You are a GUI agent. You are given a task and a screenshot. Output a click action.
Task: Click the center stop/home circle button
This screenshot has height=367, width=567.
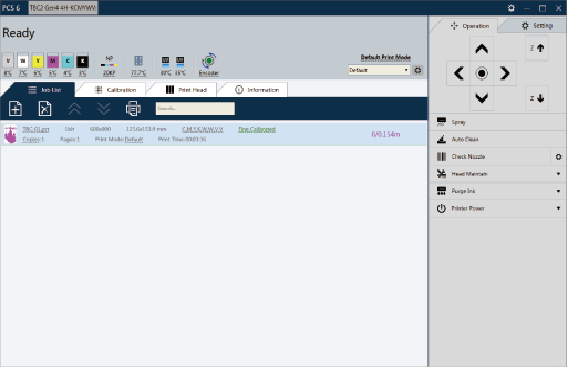pyautogui.click(x=481, y=73)
